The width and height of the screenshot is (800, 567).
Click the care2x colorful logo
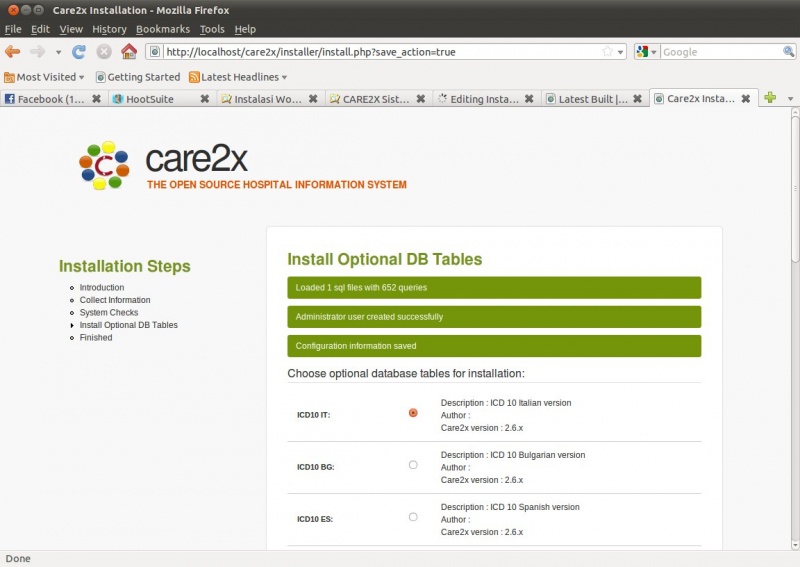[x=103, y=166]
